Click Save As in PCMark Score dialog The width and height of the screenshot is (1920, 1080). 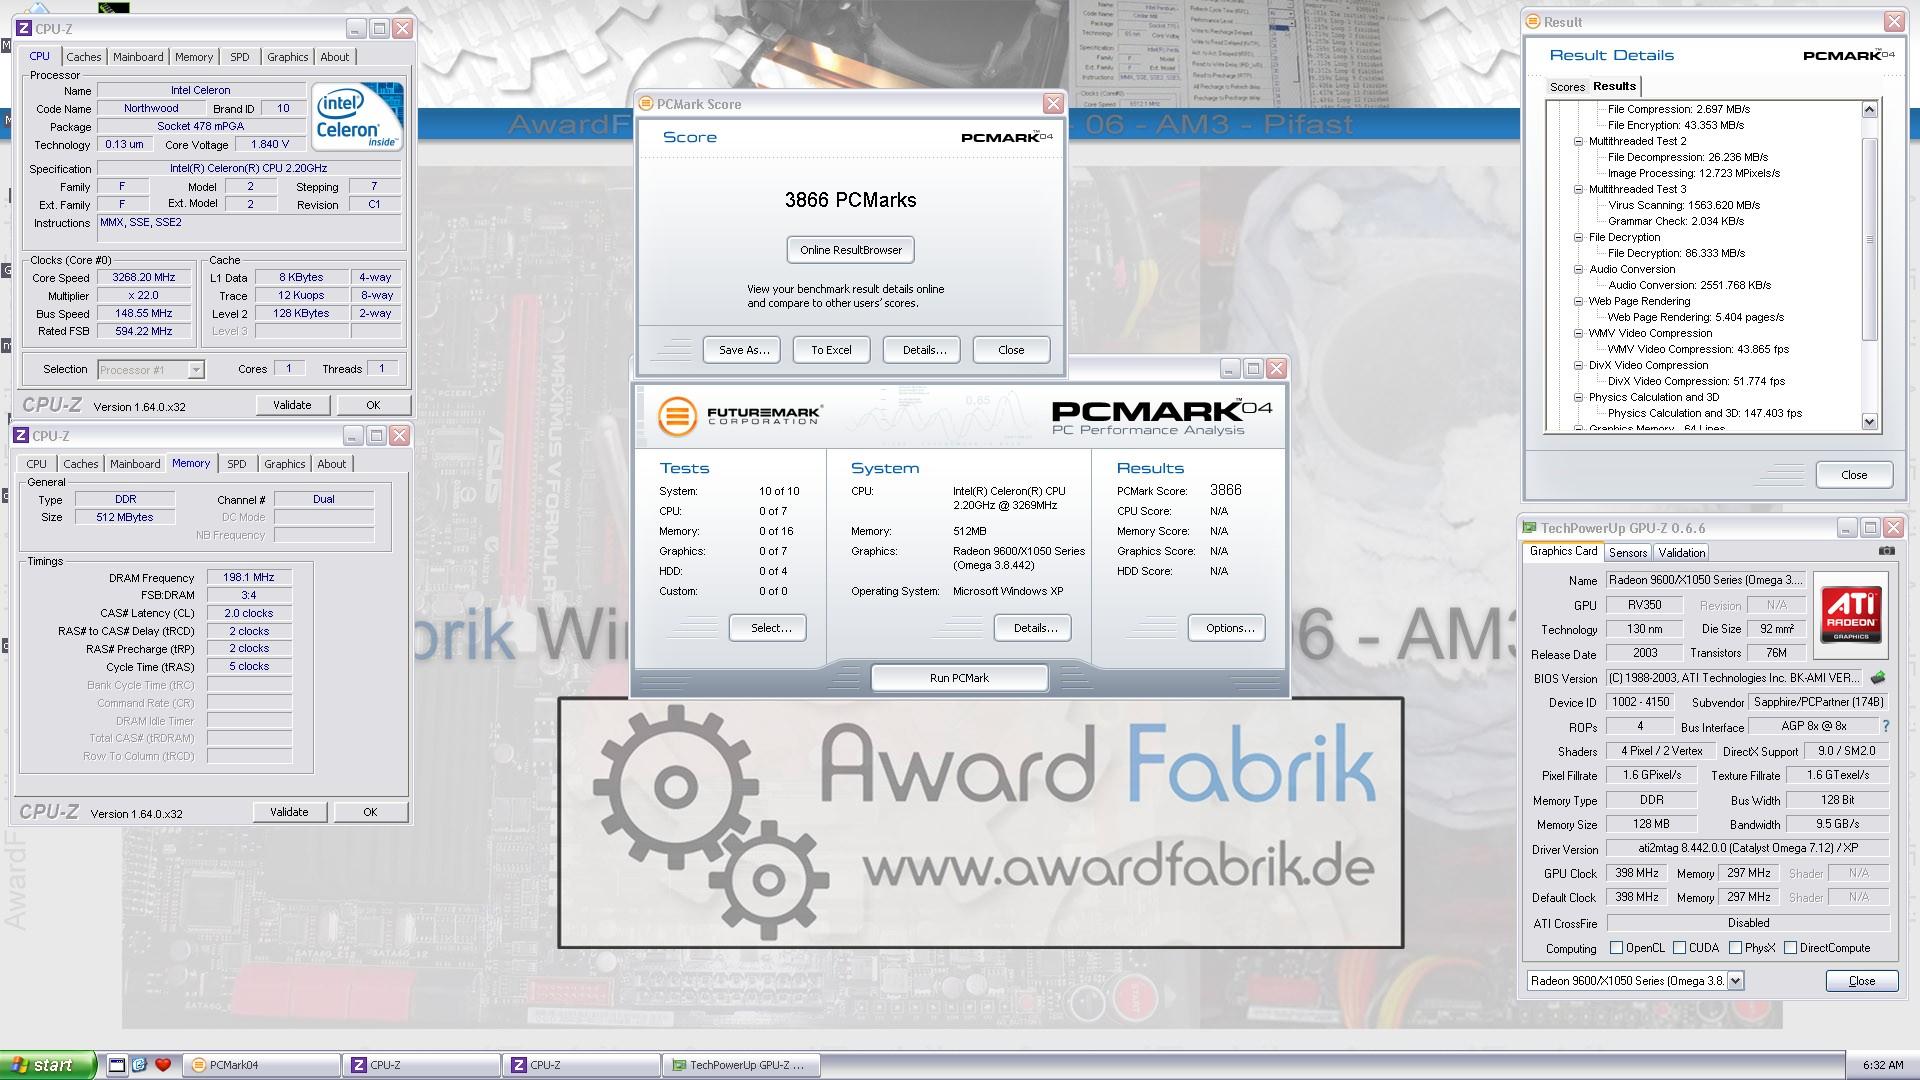tap(743, 350)
